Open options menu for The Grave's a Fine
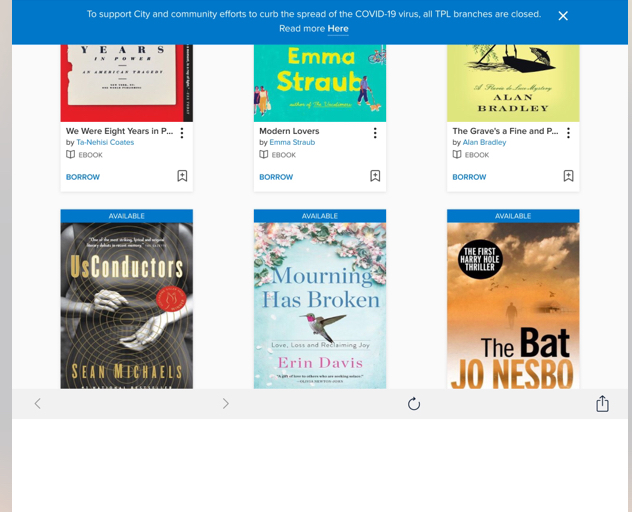 (x=568, y=133)
